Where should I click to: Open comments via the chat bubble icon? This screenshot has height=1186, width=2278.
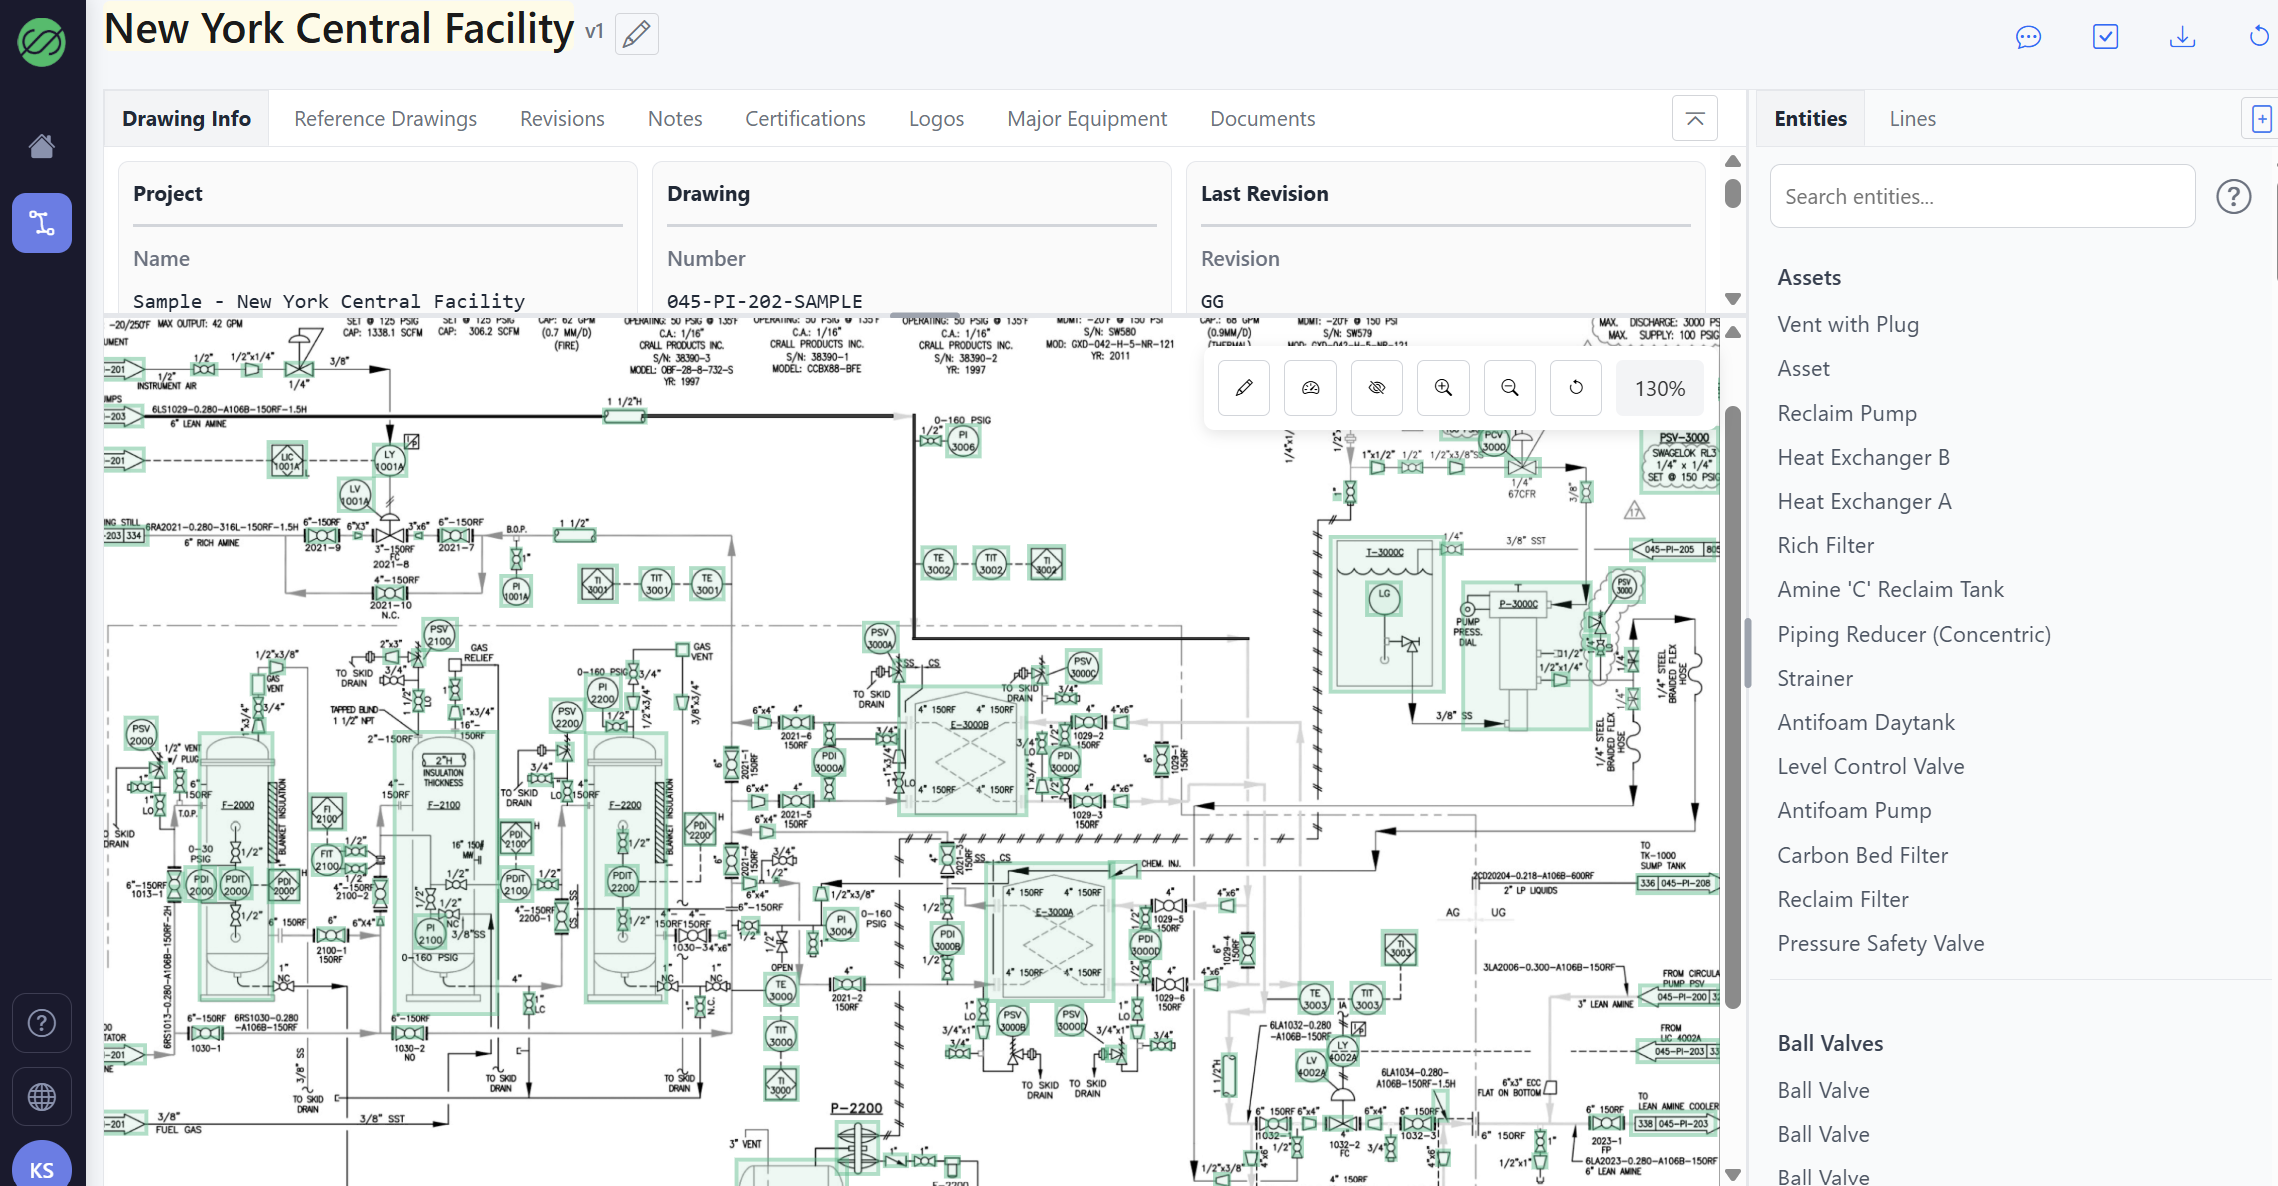[2029, 36]
